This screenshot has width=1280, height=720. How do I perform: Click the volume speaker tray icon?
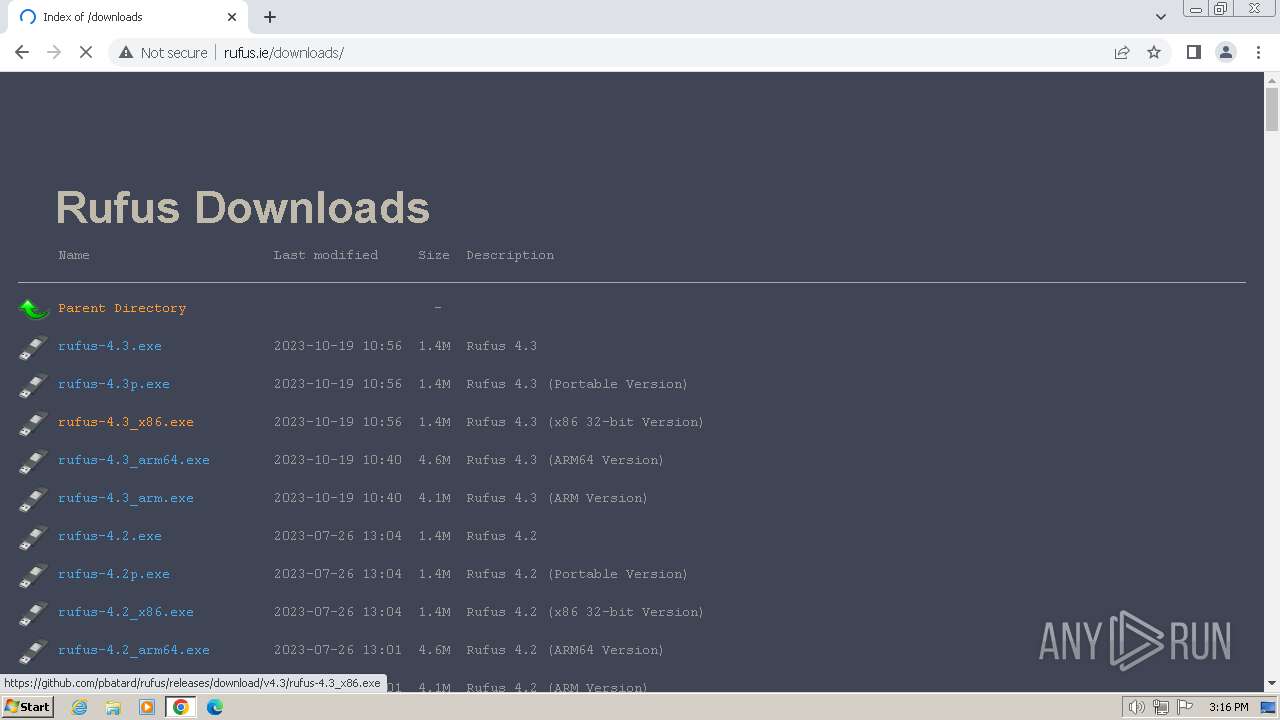coord(1137,707)
